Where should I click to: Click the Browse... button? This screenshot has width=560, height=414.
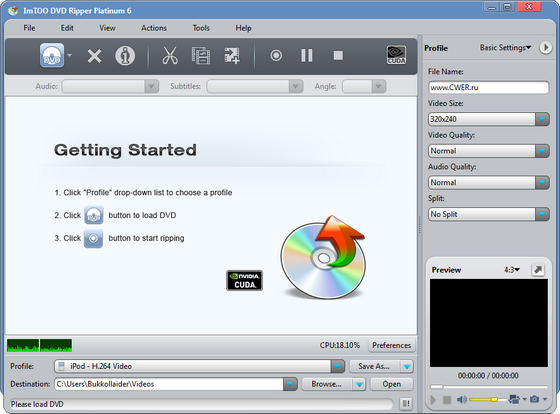(x=326, y=384)
